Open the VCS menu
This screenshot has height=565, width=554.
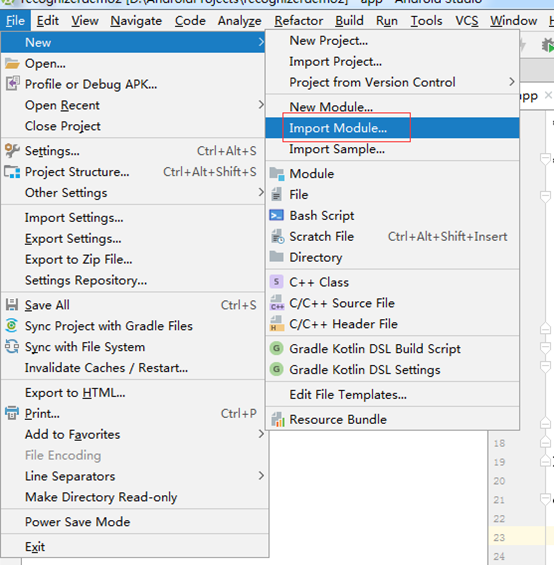(x=467, y=21)
